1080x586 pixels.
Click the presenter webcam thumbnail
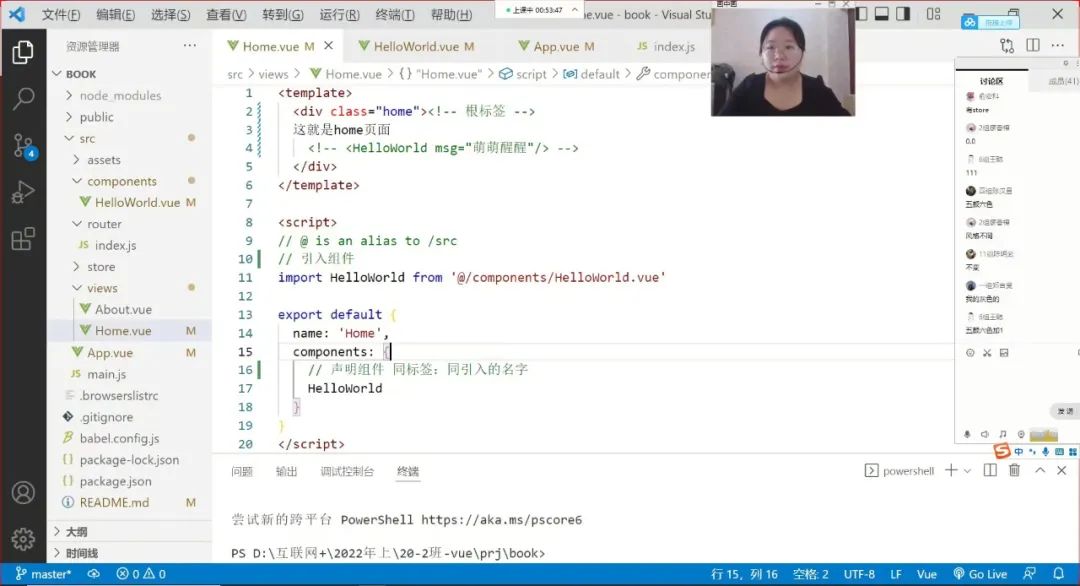(783, 62)
